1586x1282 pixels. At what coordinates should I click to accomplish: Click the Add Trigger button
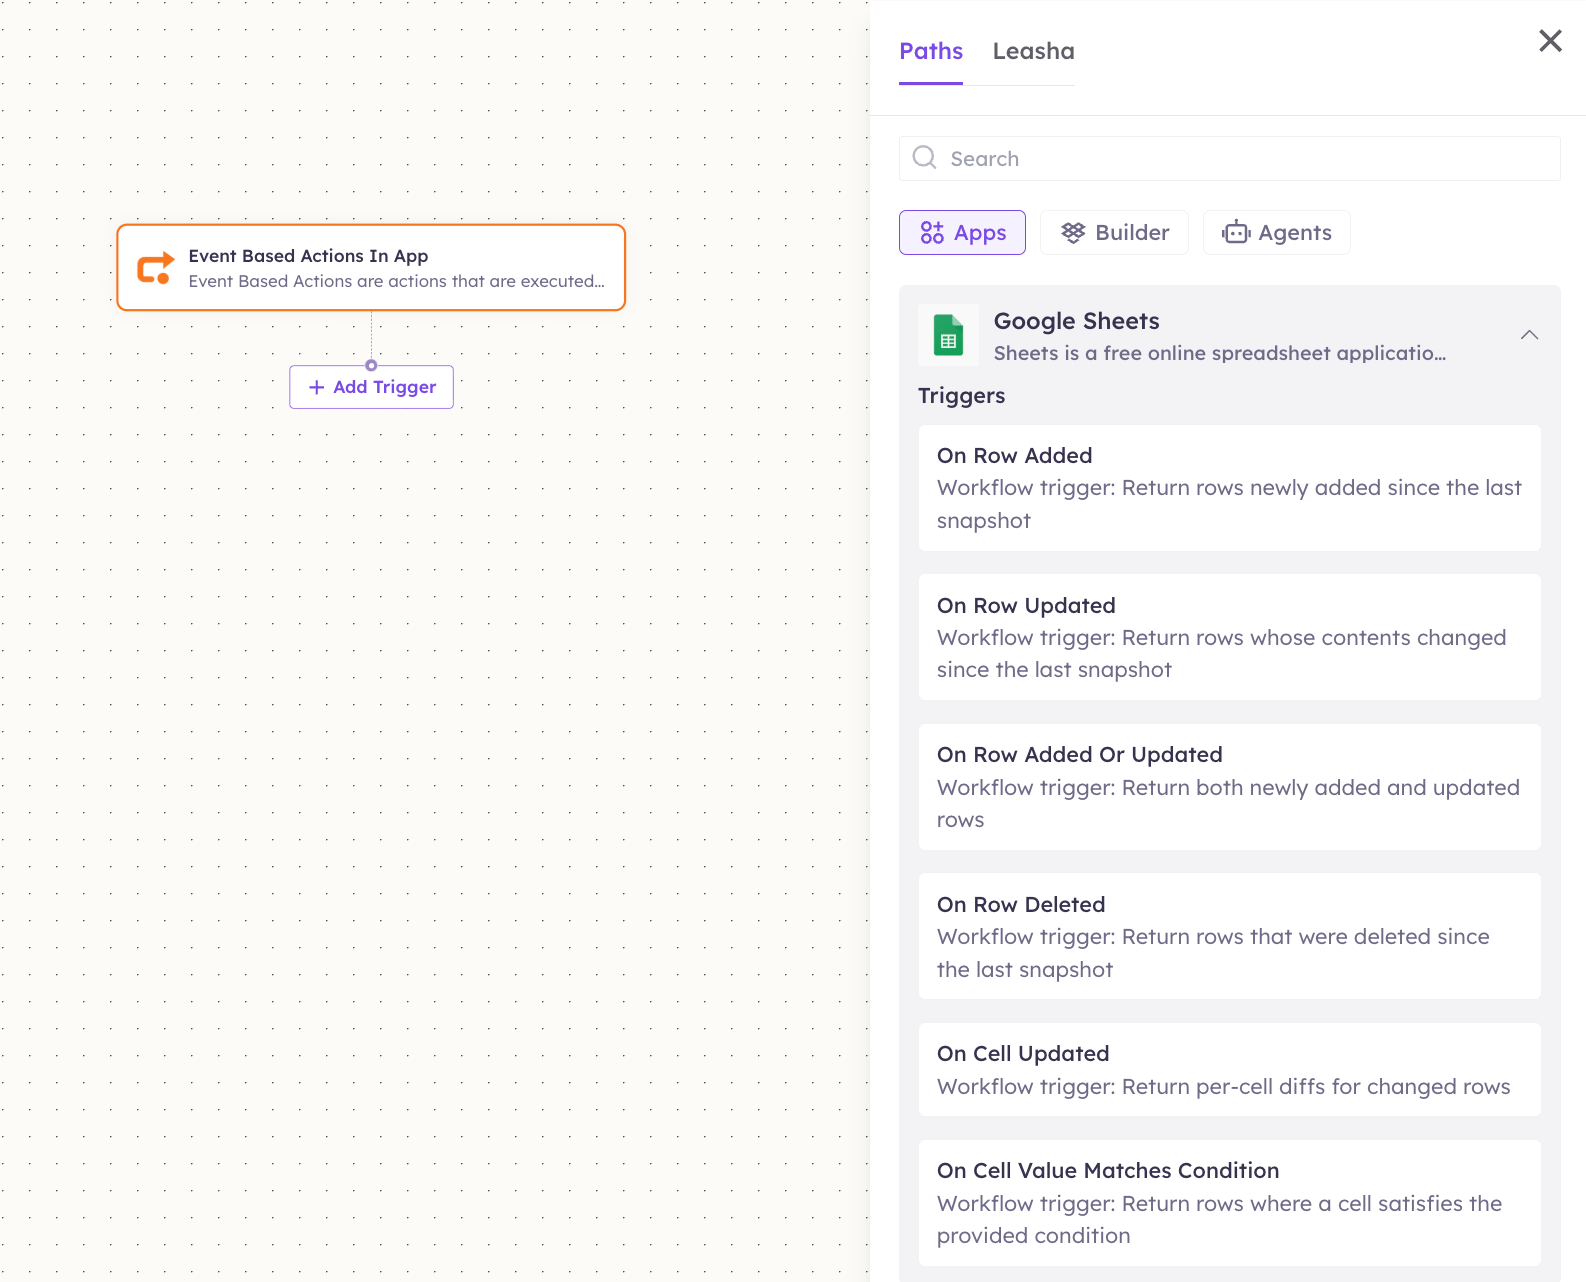click(371, 387)
